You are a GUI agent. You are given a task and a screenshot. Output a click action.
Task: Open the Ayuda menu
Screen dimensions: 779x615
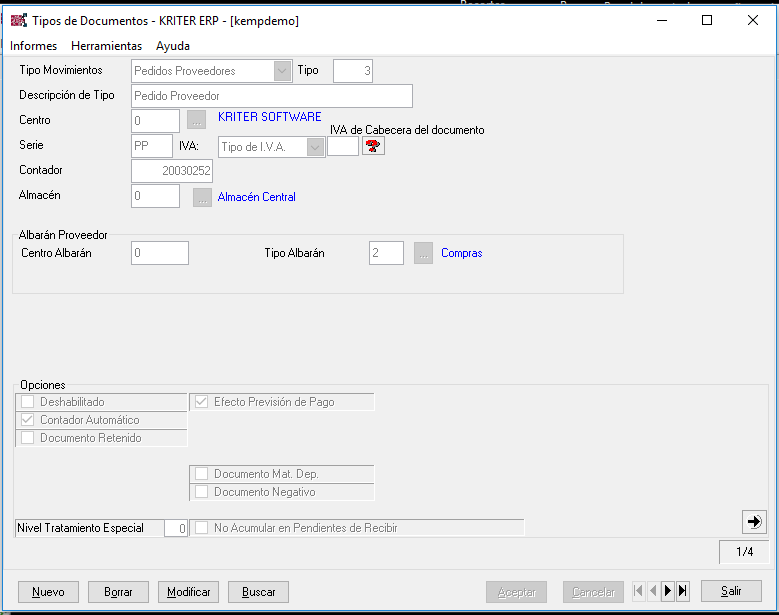pos(173,46)
